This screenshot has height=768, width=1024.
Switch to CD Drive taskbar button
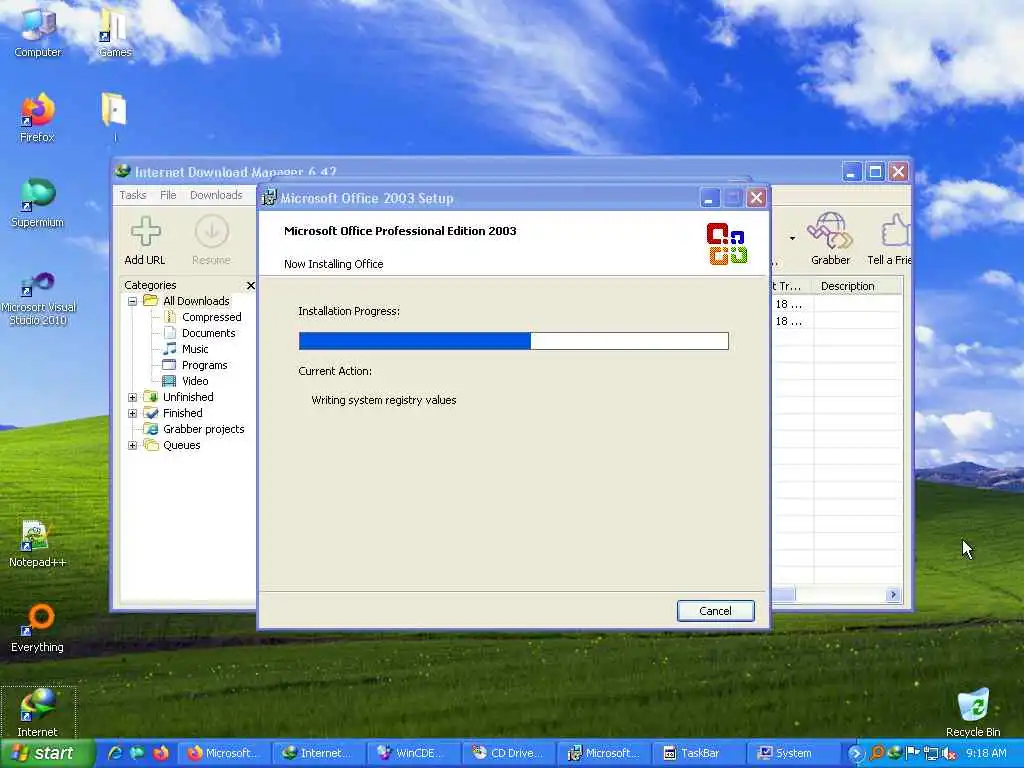tap(507, 753)
